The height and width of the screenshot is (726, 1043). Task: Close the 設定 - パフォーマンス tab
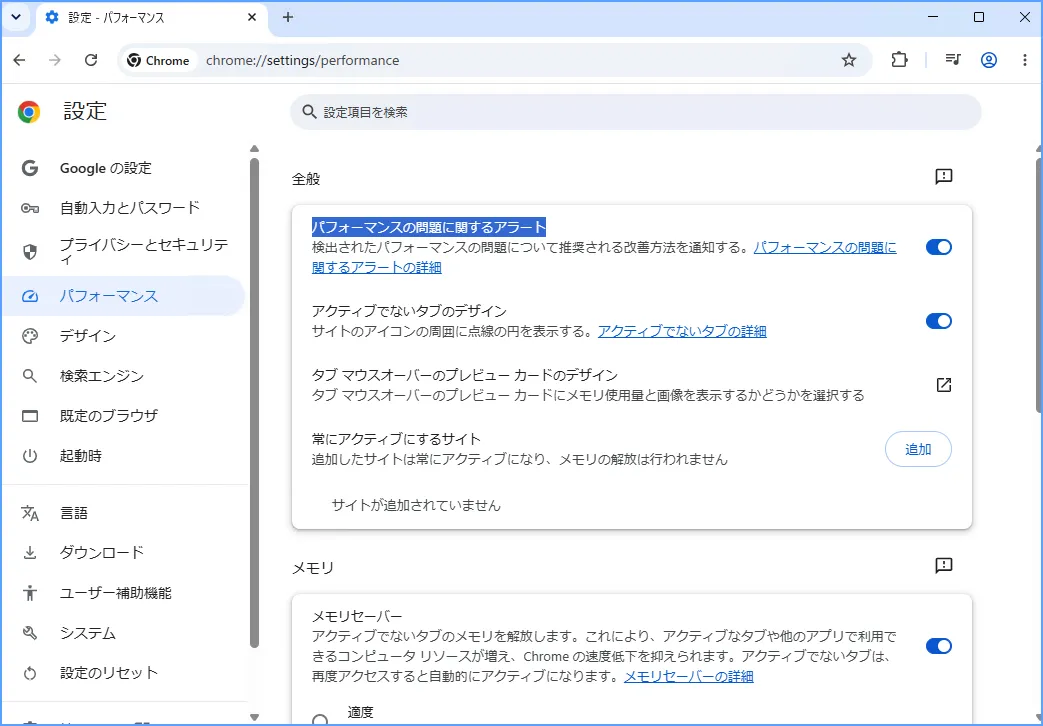pyautogui.click(x=251, y=17)
